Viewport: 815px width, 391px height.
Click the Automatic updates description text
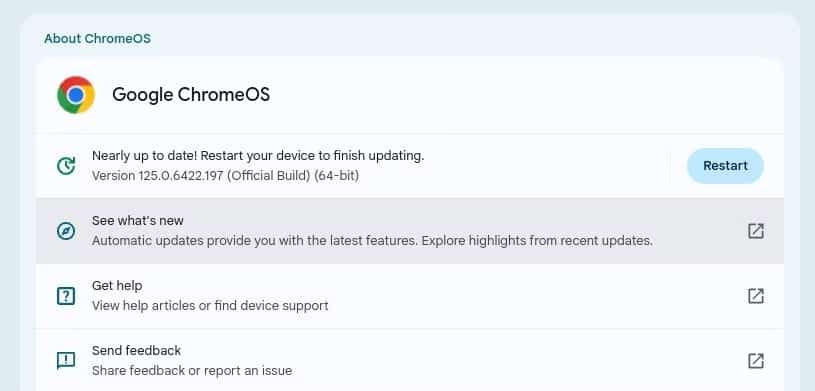pos(372,241)
